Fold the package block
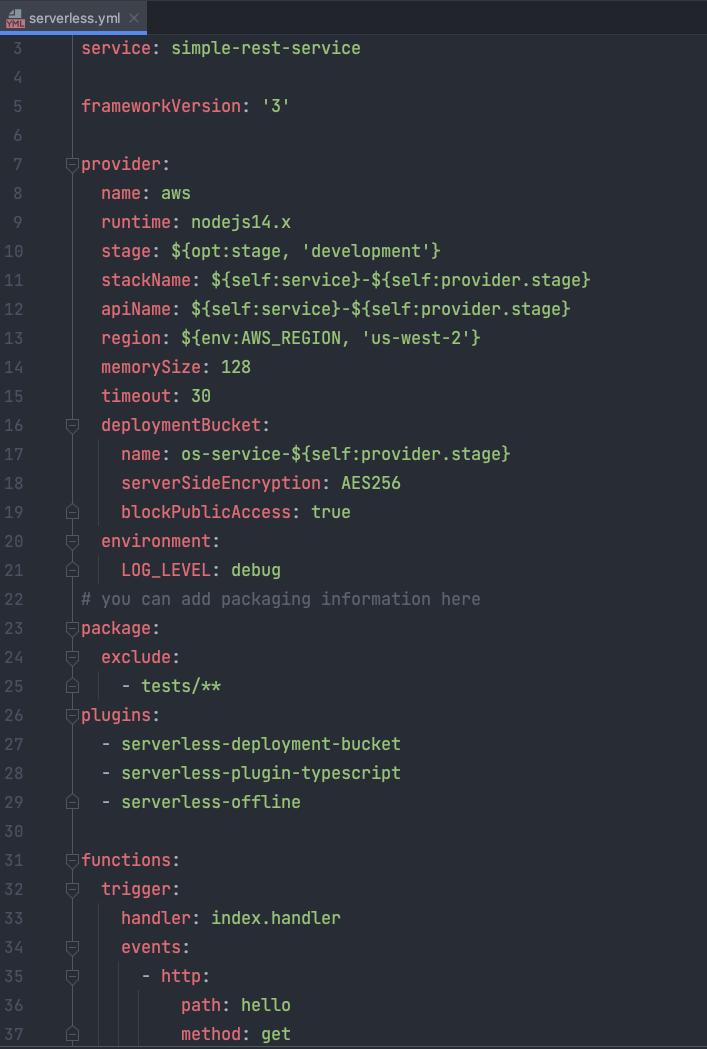 tap(72, 628)
